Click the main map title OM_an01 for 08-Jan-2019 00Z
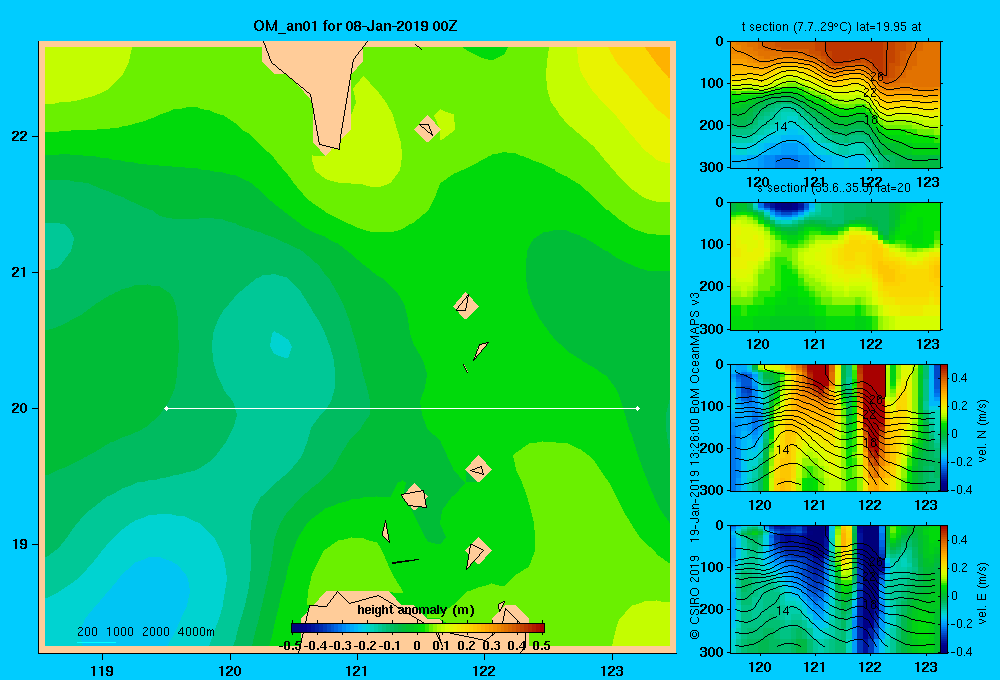 (x=355, y=26)
